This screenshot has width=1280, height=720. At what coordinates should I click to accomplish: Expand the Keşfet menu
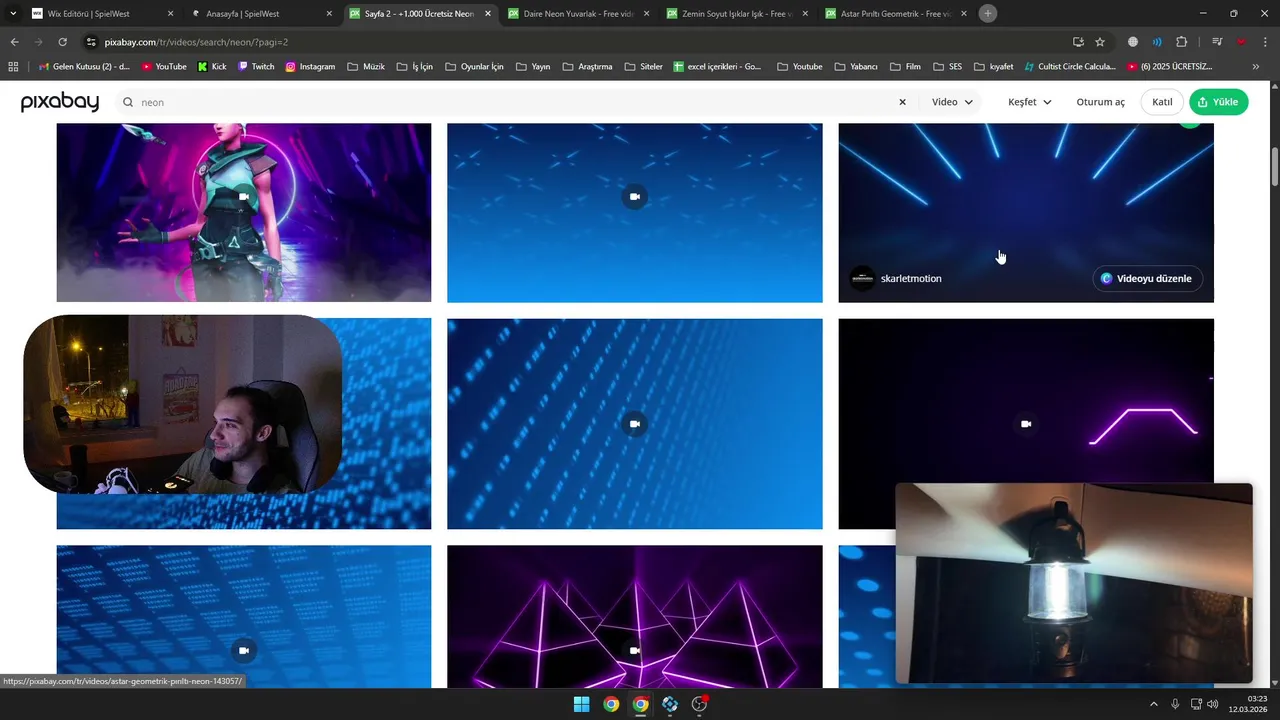tap(1029, 102)
